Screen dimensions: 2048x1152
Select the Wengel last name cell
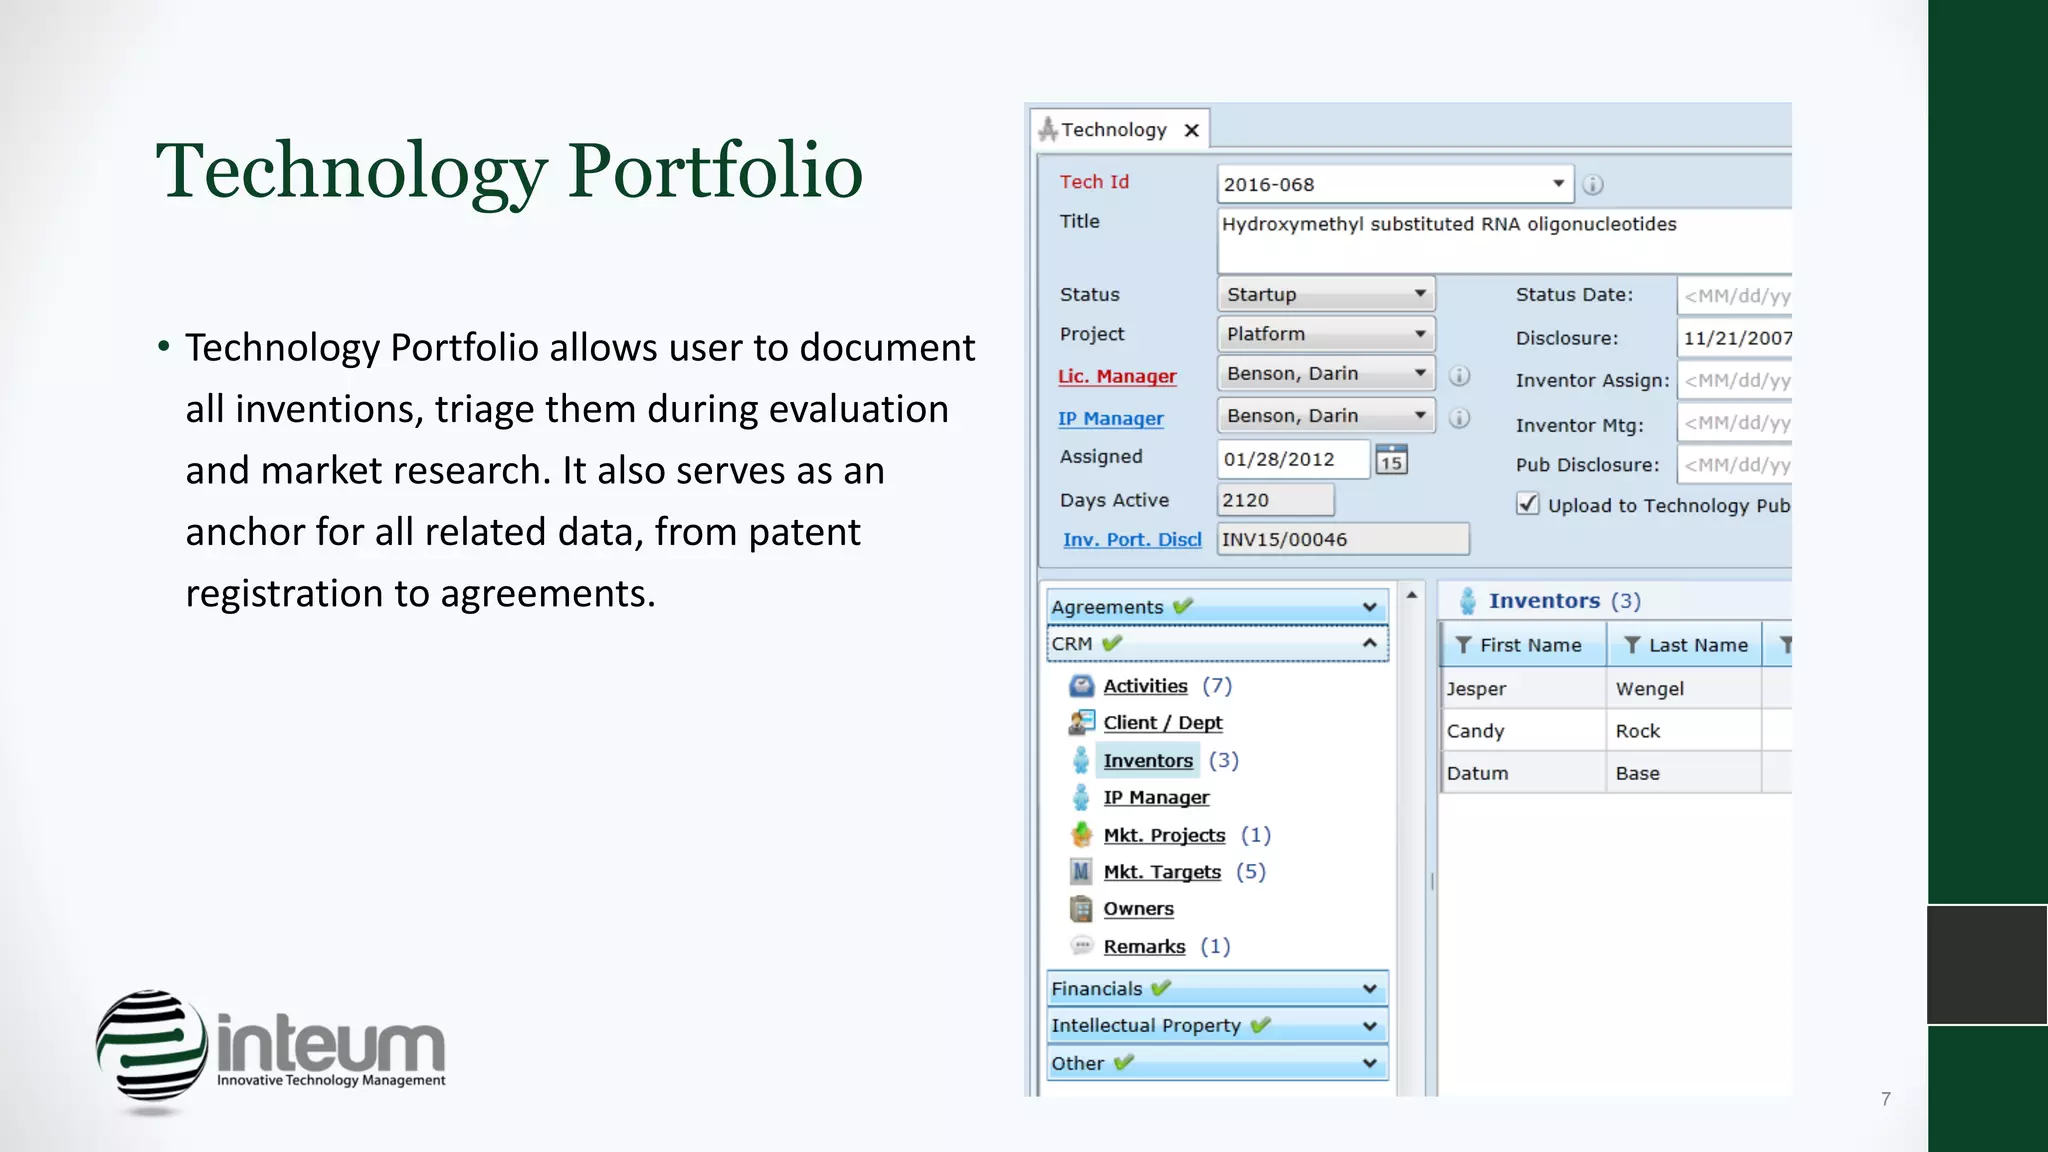coord(1684,688)
